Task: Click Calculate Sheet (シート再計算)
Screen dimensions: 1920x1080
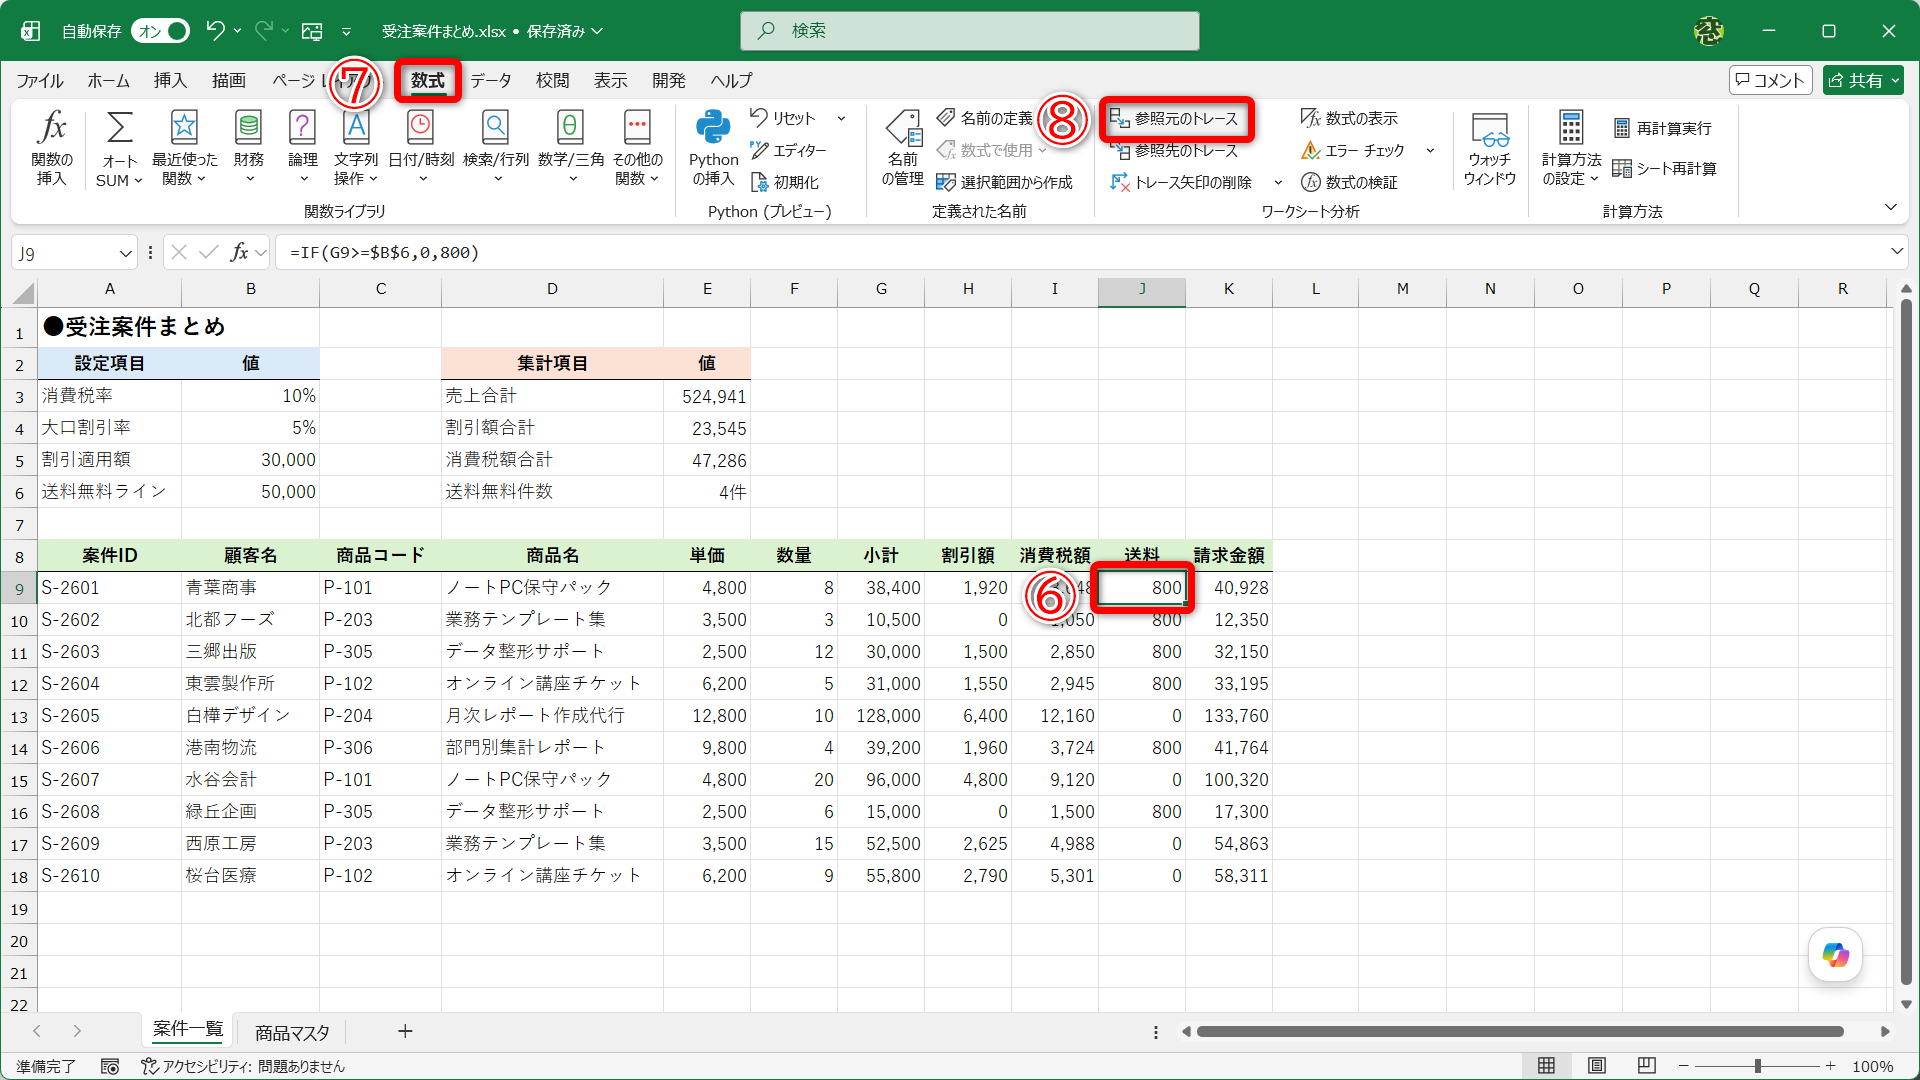Action: 1665,169
